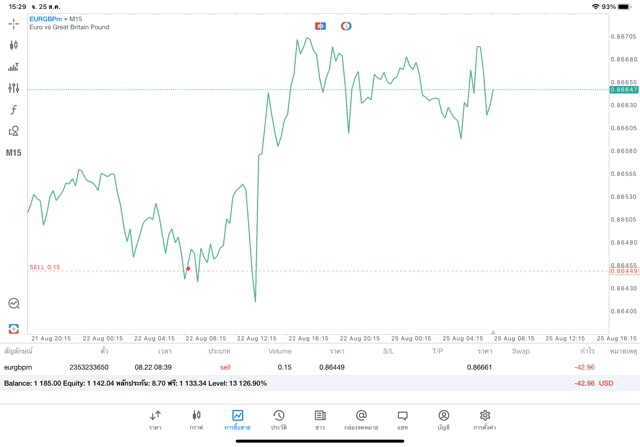Screen dimensions: 640x447
Task: Open the indicators list icon
Action: pos(14,67)
